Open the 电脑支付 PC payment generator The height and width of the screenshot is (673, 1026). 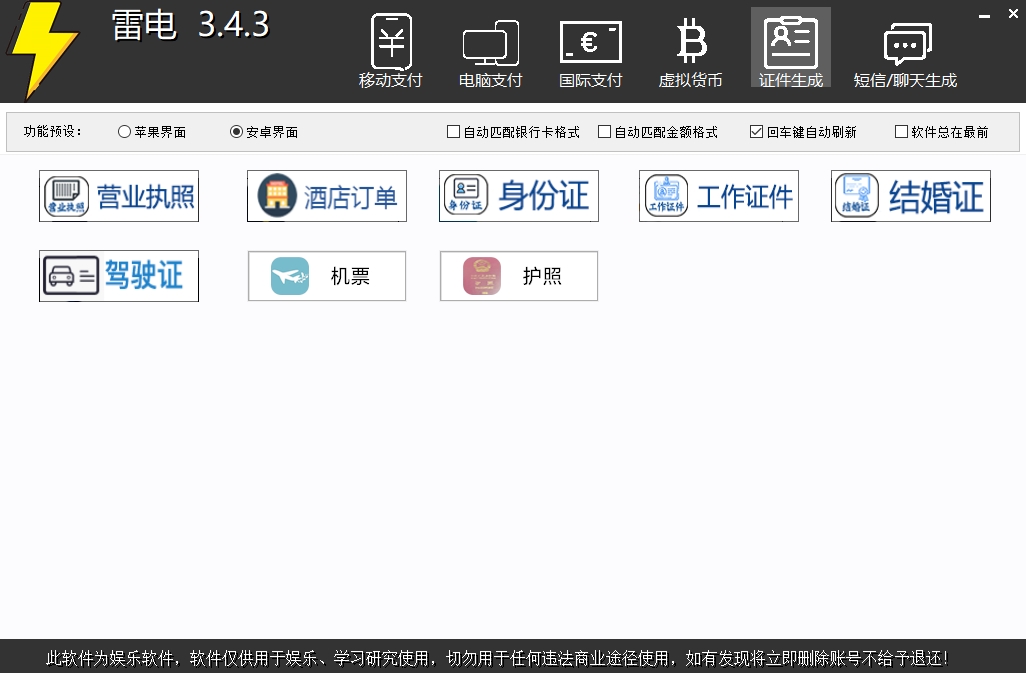point(490,47)
